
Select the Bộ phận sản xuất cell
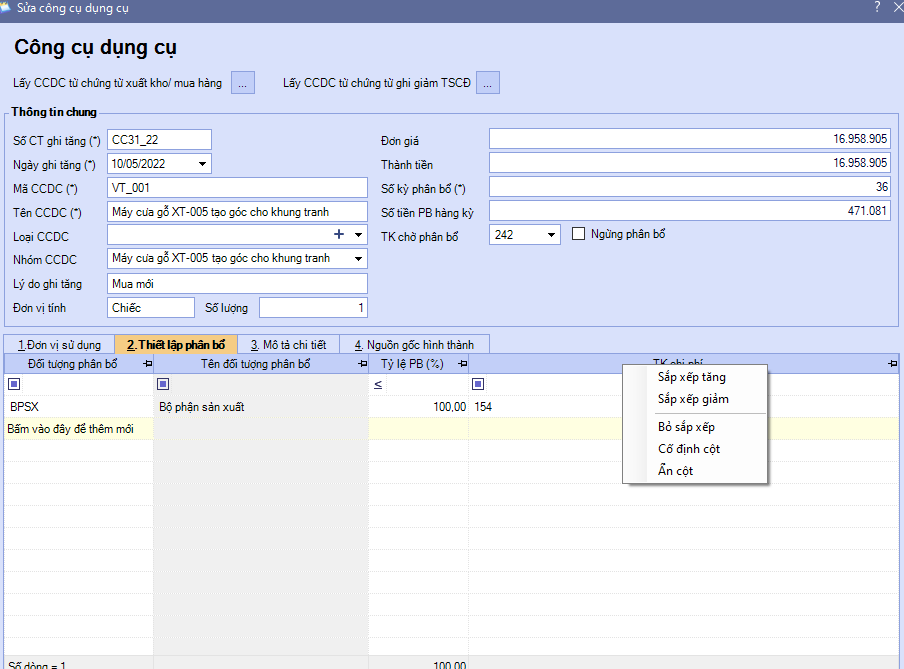coord(261,407)
